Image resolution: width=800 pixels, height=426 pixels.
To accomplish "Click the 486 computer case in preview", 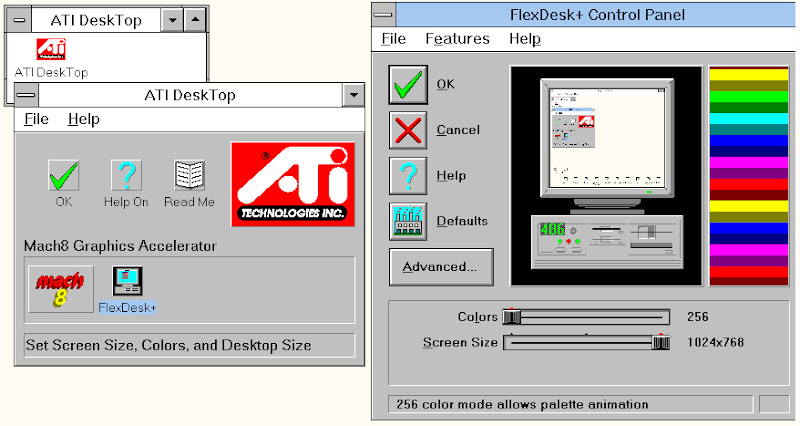I will [607, 241].
